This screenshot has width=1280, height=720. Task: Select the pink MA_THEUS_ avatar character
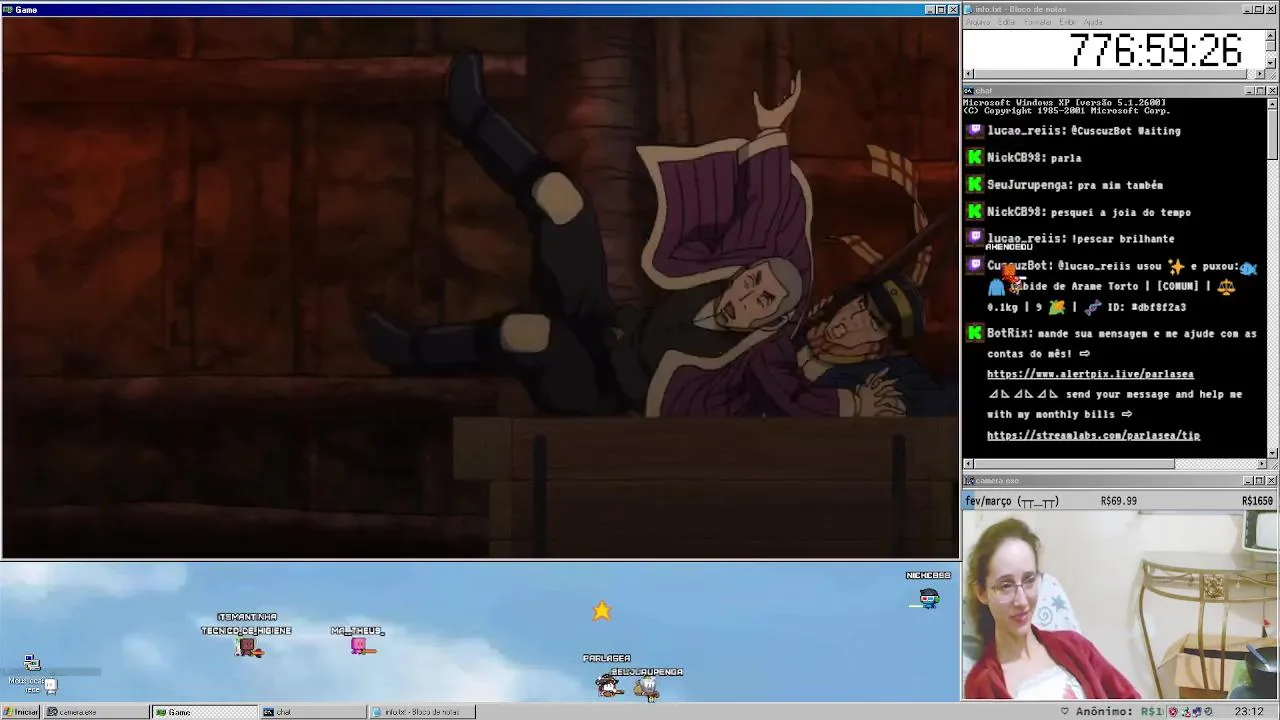click(361, 647)
